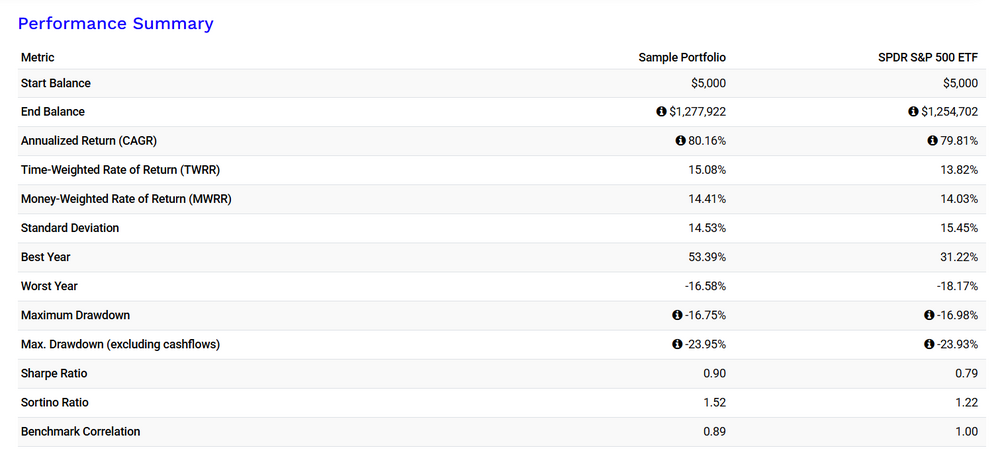The width and height of the screenshot is (1000, 464).
Task: Click info icon next to 79.81% CAGR
Action: (x=933, y=141)
